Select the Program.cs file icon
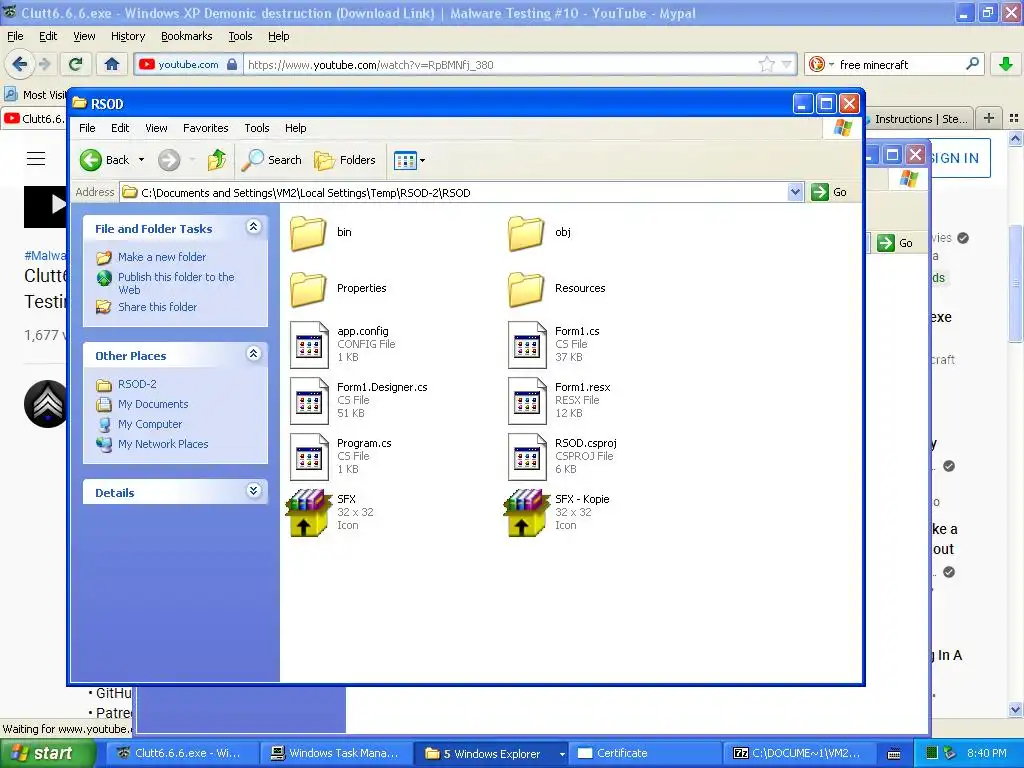Screen dimensions: 1024x768 pos(309,457)
